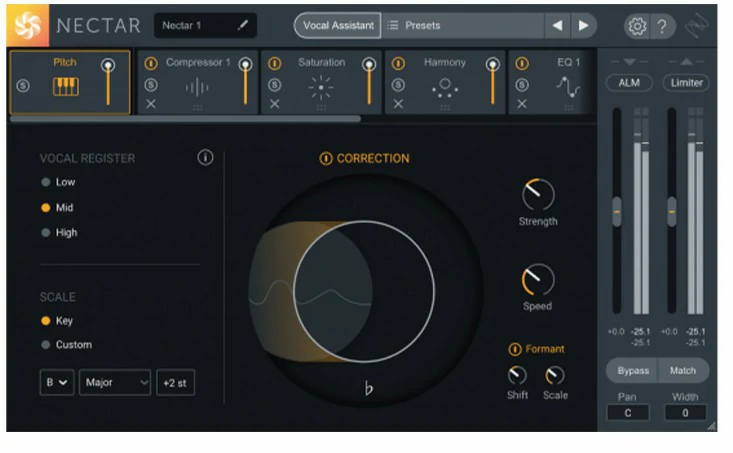The image size is (733, 453).
Task: Toggle the Formant power button
Action: 515,349
